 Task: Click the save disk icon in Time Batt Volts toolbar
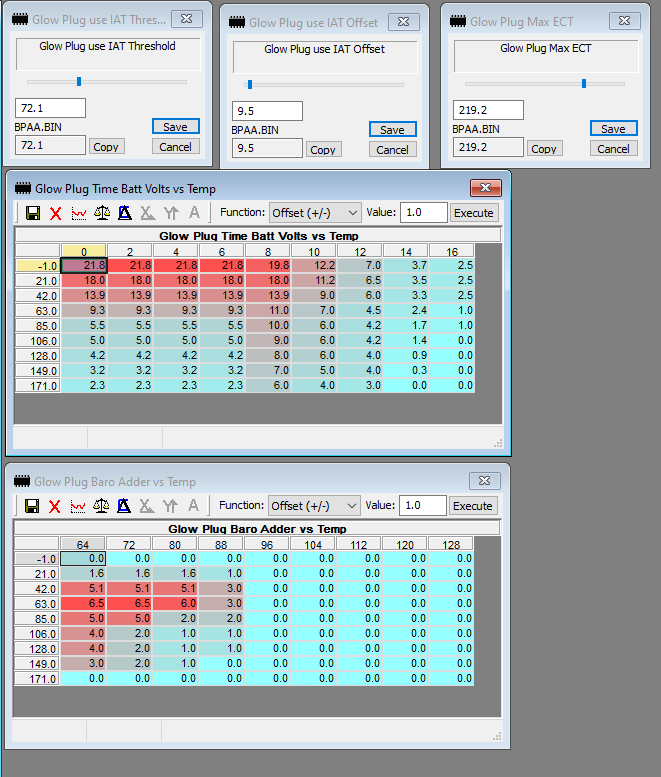(x=32, y=213)
